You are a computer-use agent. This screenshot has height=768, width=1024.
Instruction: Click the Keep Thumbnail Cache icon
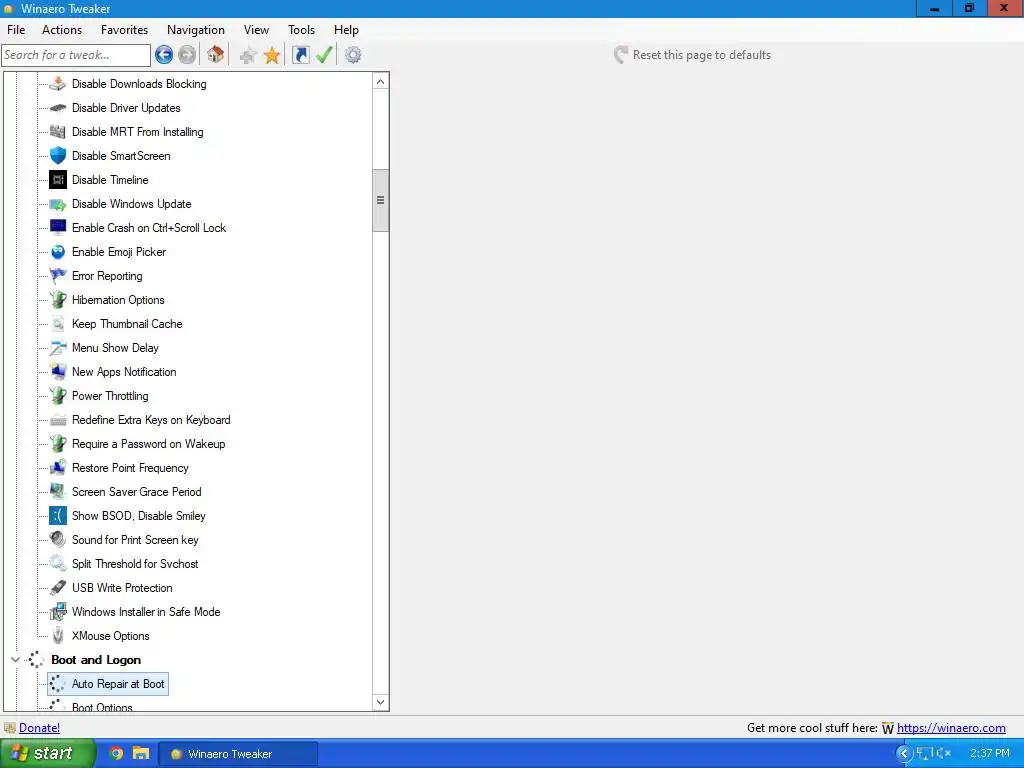pos(57,324)
